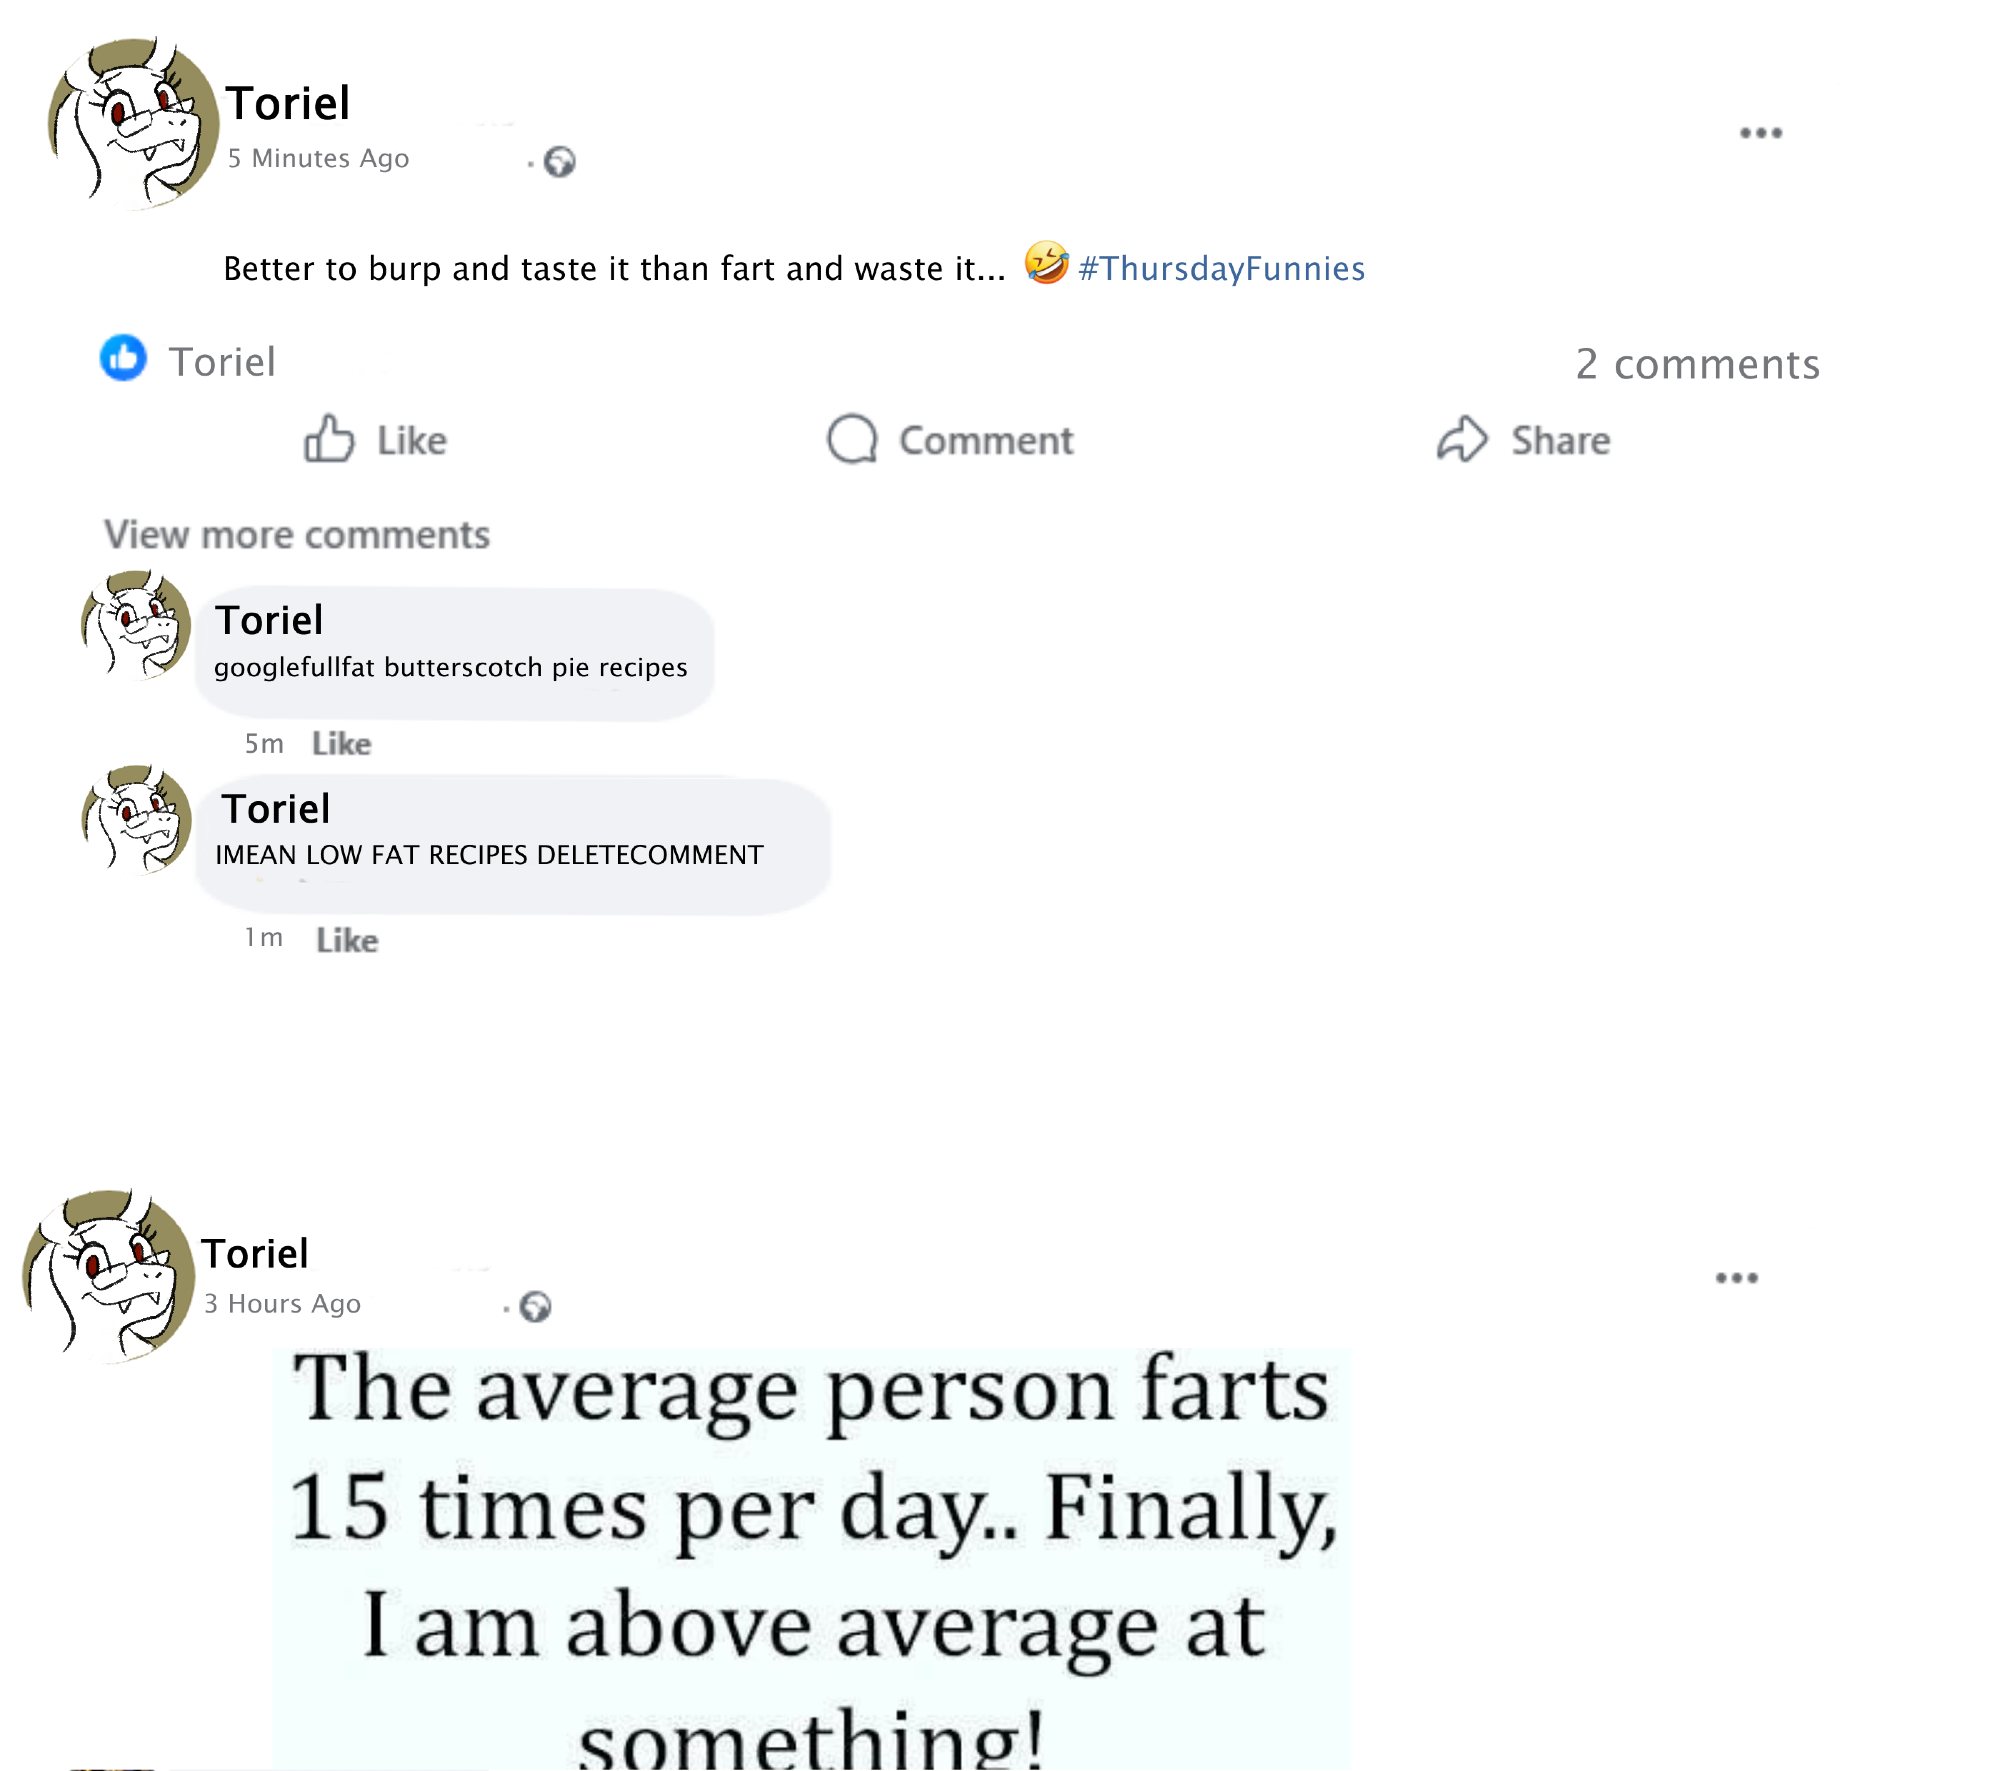The image size is (2000, 1771).
Task: Click the Share arrow icon
Action: (1462, 439)
